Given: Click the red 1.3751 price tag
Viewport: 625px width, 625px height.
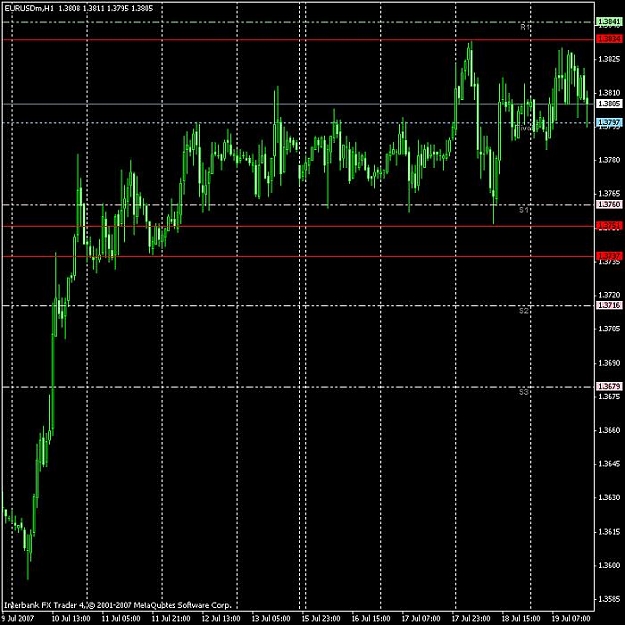Looking at the screenshot, I should pos(609,226).
